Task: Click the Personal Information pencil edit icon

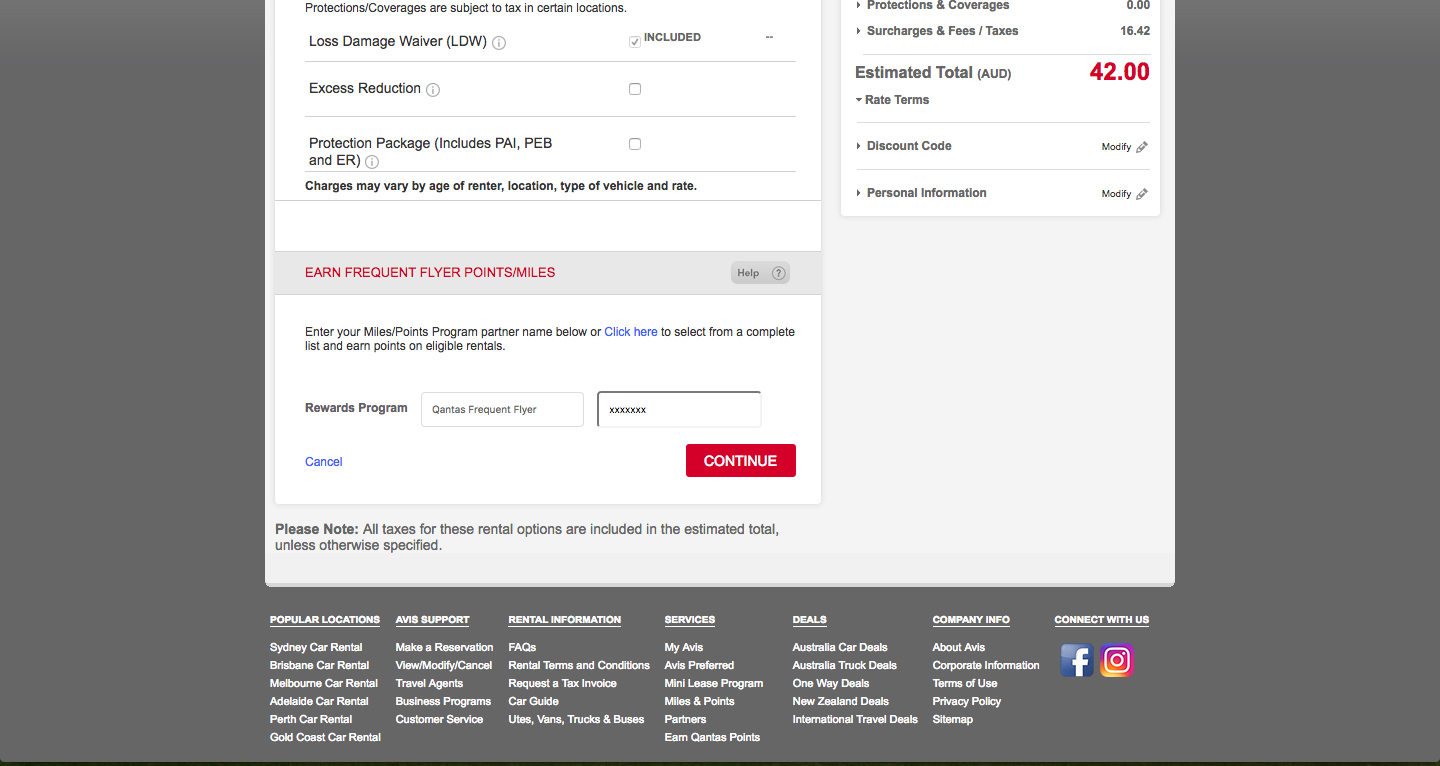Action: tap(1142, 194)
